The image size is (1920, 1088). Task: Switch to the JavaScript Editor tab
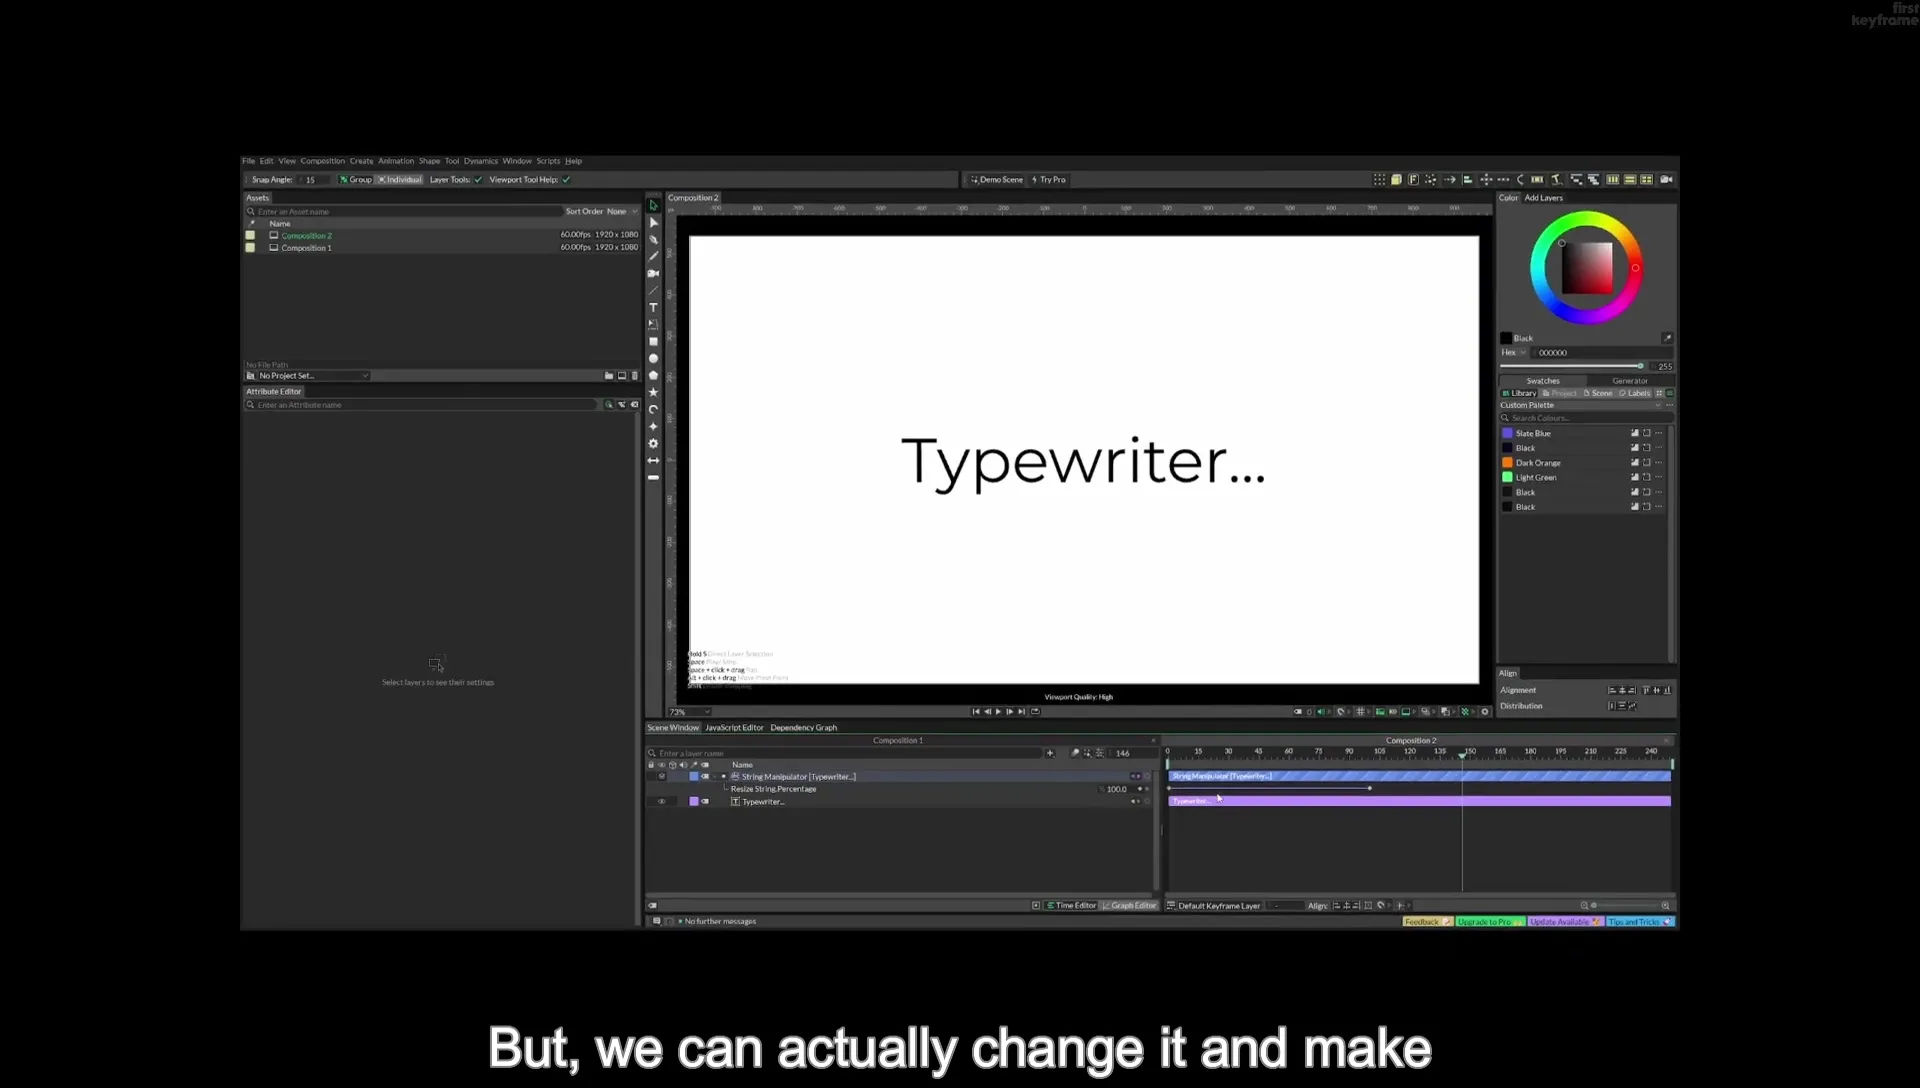(734, 728)
